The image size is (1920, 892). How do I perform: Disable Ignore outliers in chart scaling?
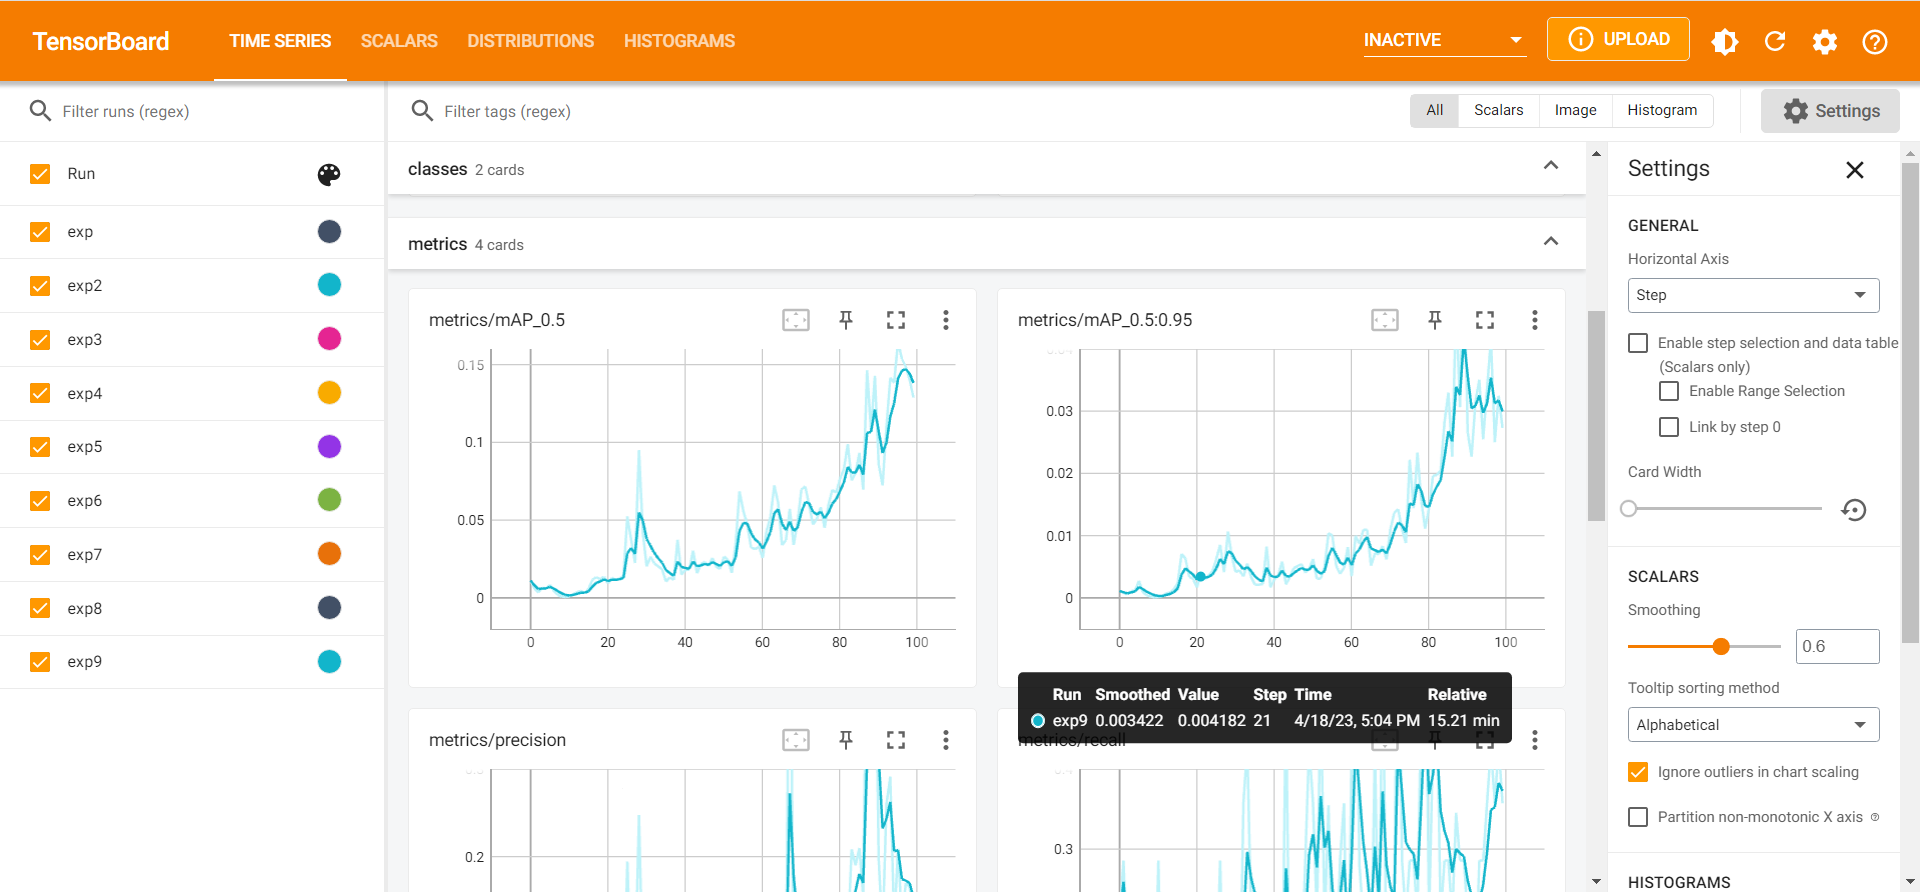(1638, 772)
